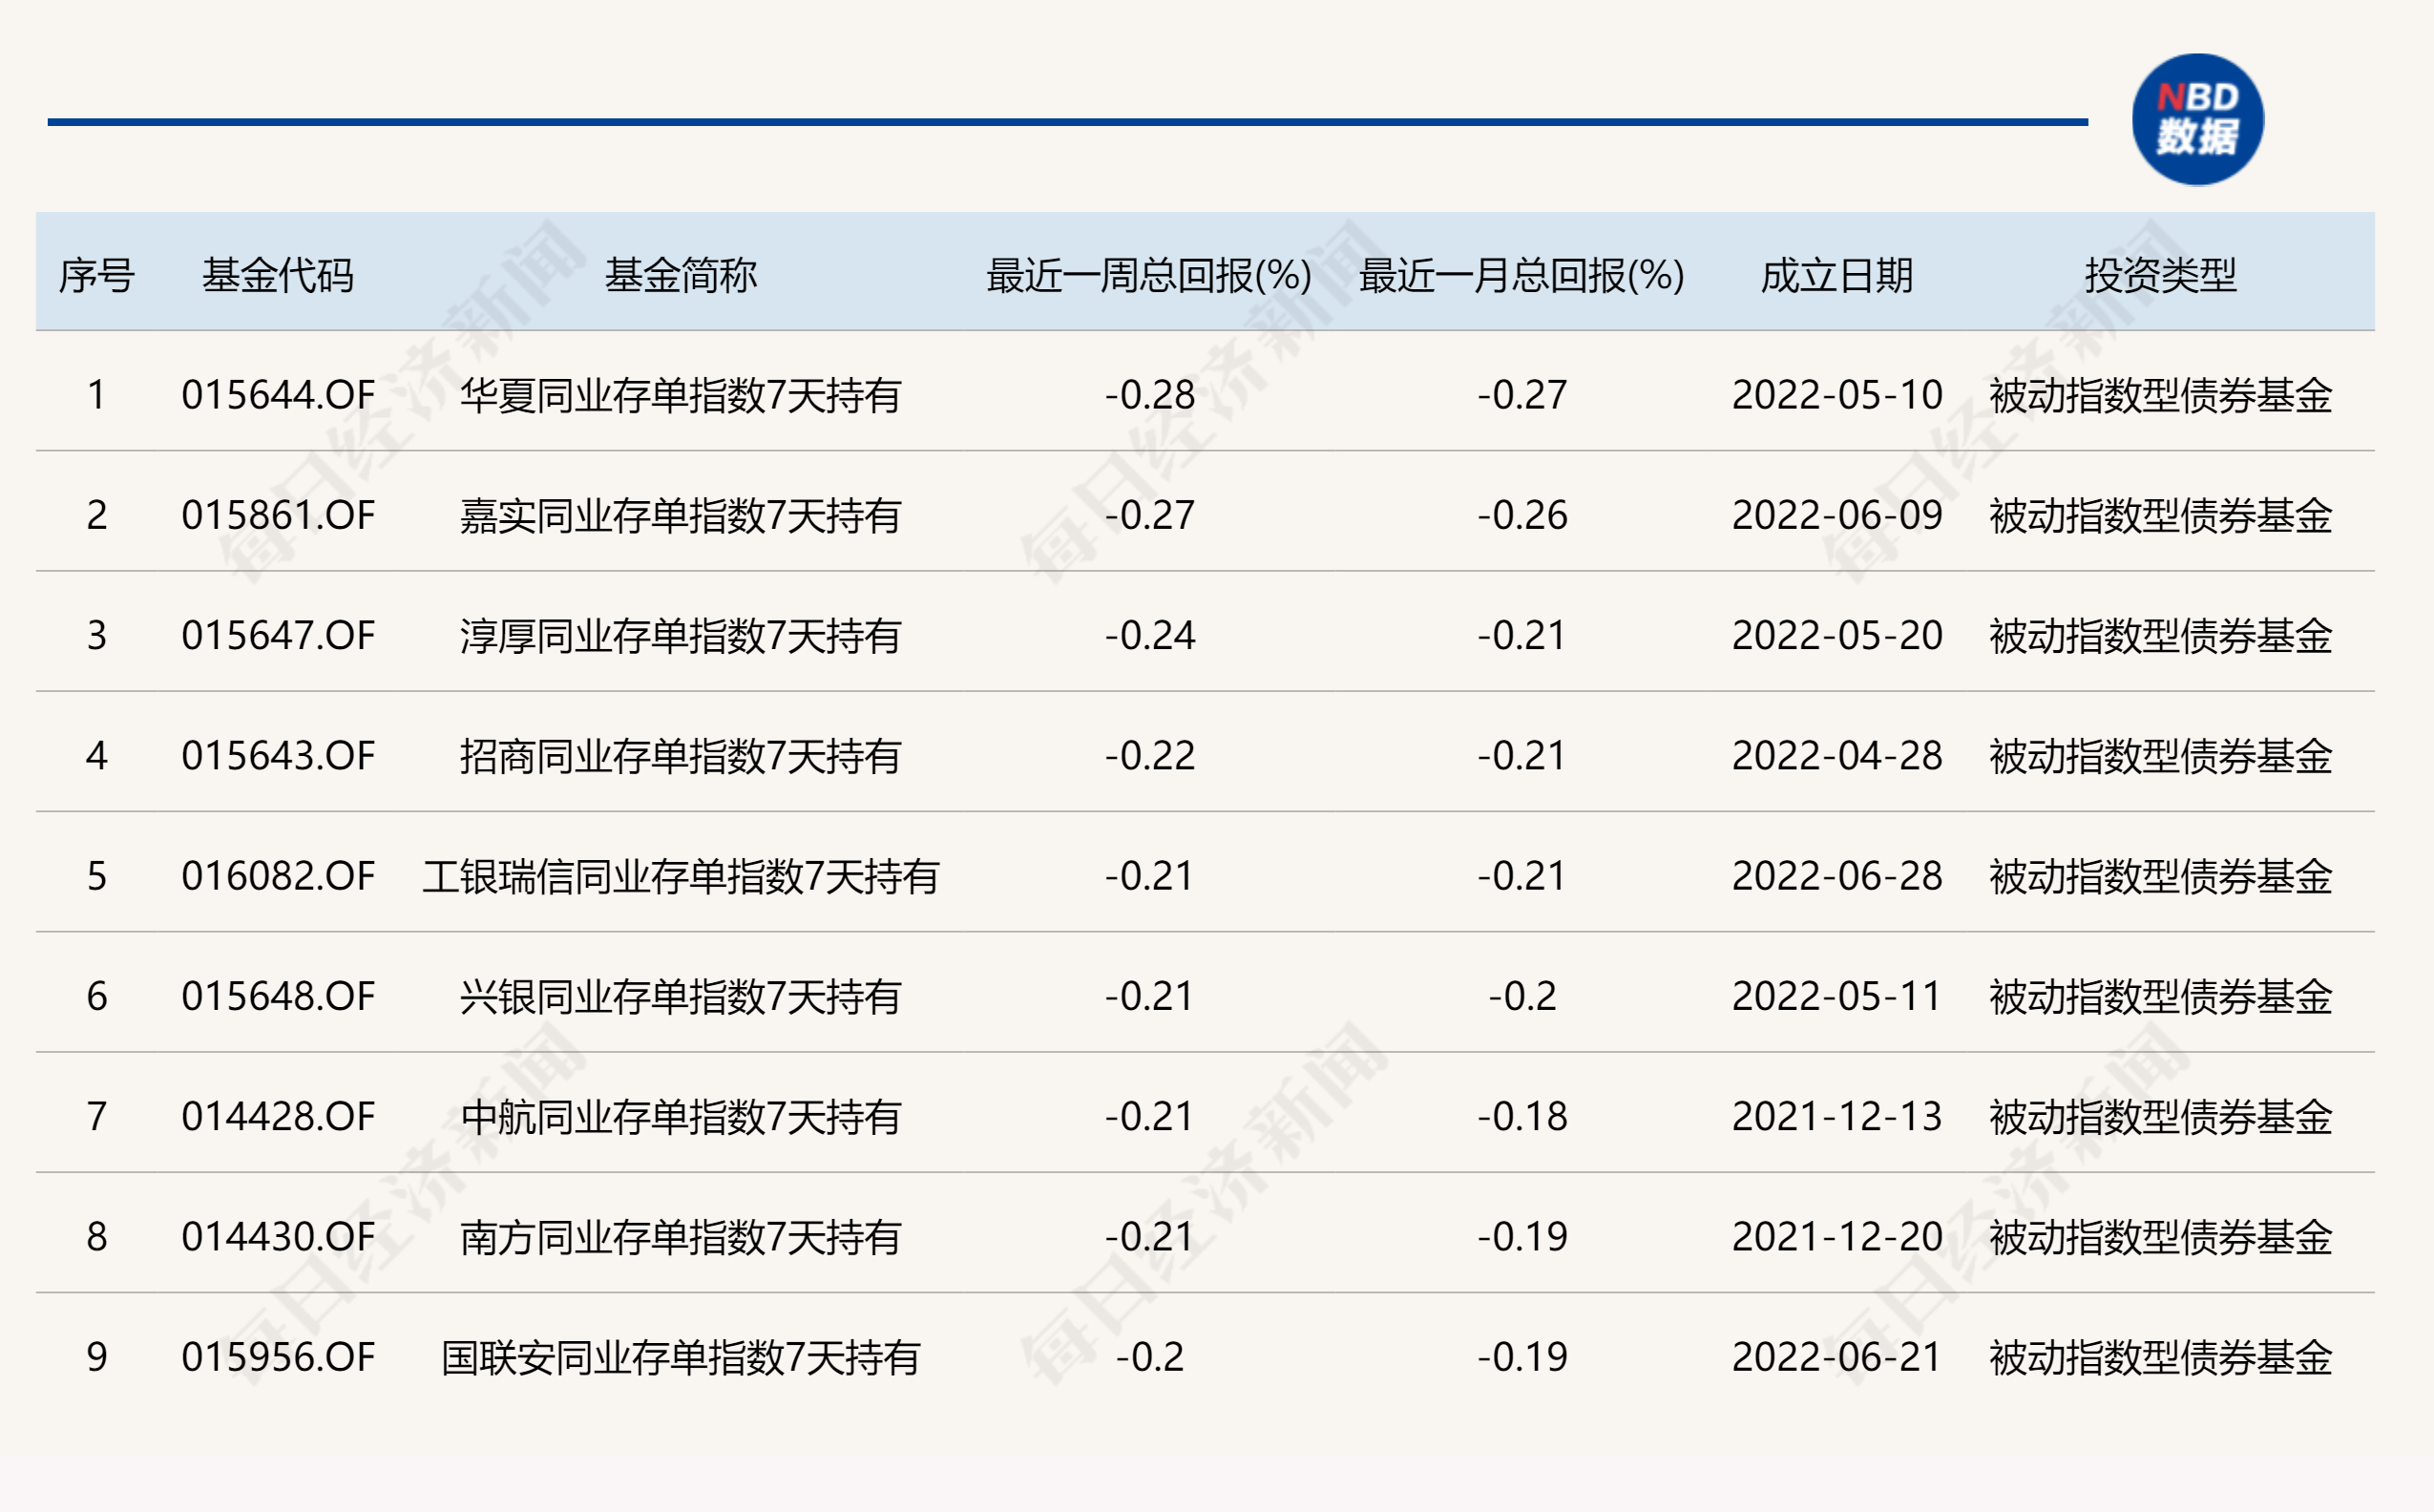Viewport: 2434px width, 1512px height.
Task: Click inception date 2022-06-09
Action: coord(1837,515)
